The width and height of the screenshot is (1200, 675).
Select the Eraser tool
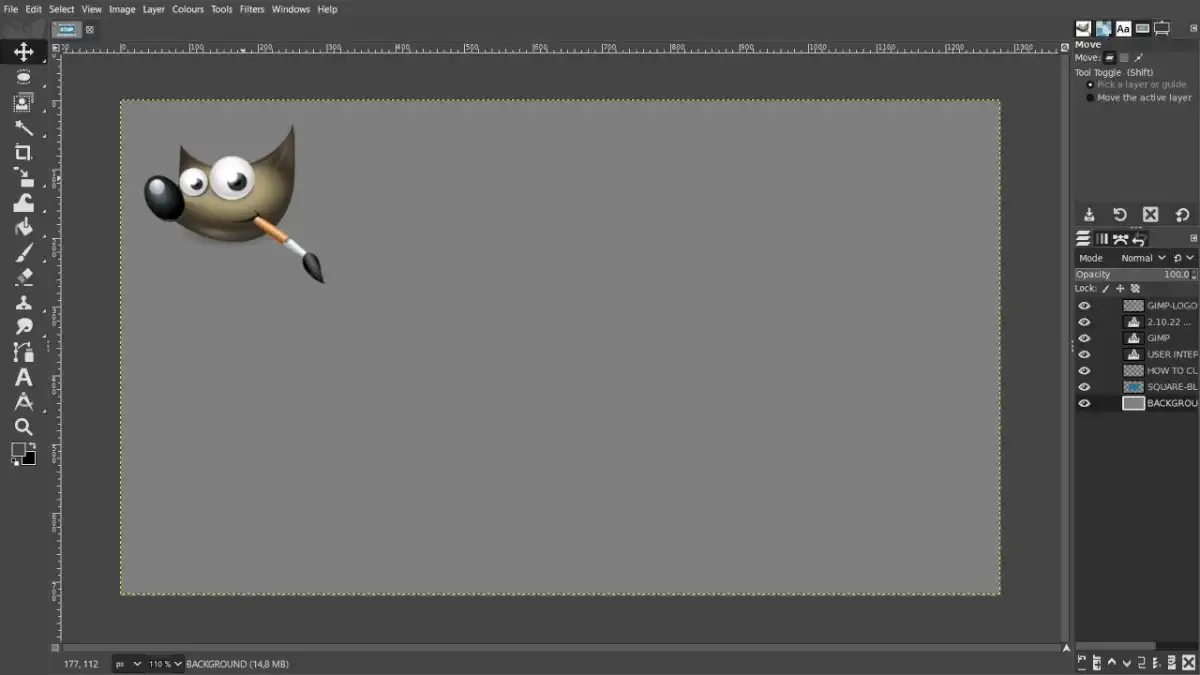coord(23,277)
